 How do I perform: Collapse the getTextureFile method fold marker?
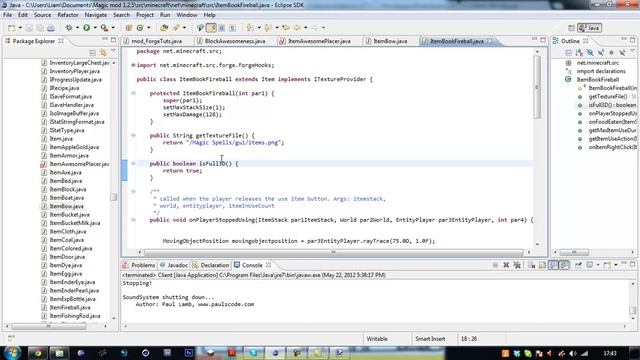(133, 135)
